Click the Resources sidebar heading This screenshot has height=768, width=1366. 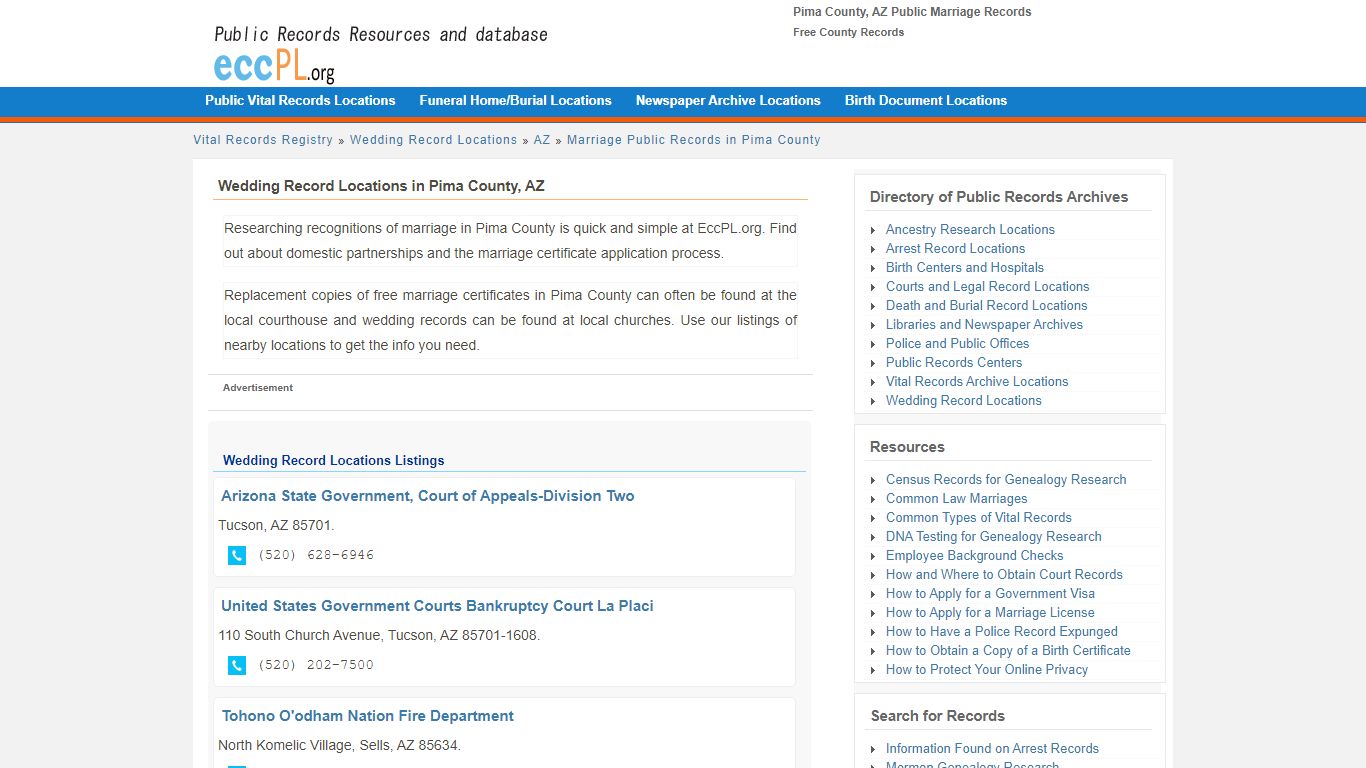(x=907, y=447)
